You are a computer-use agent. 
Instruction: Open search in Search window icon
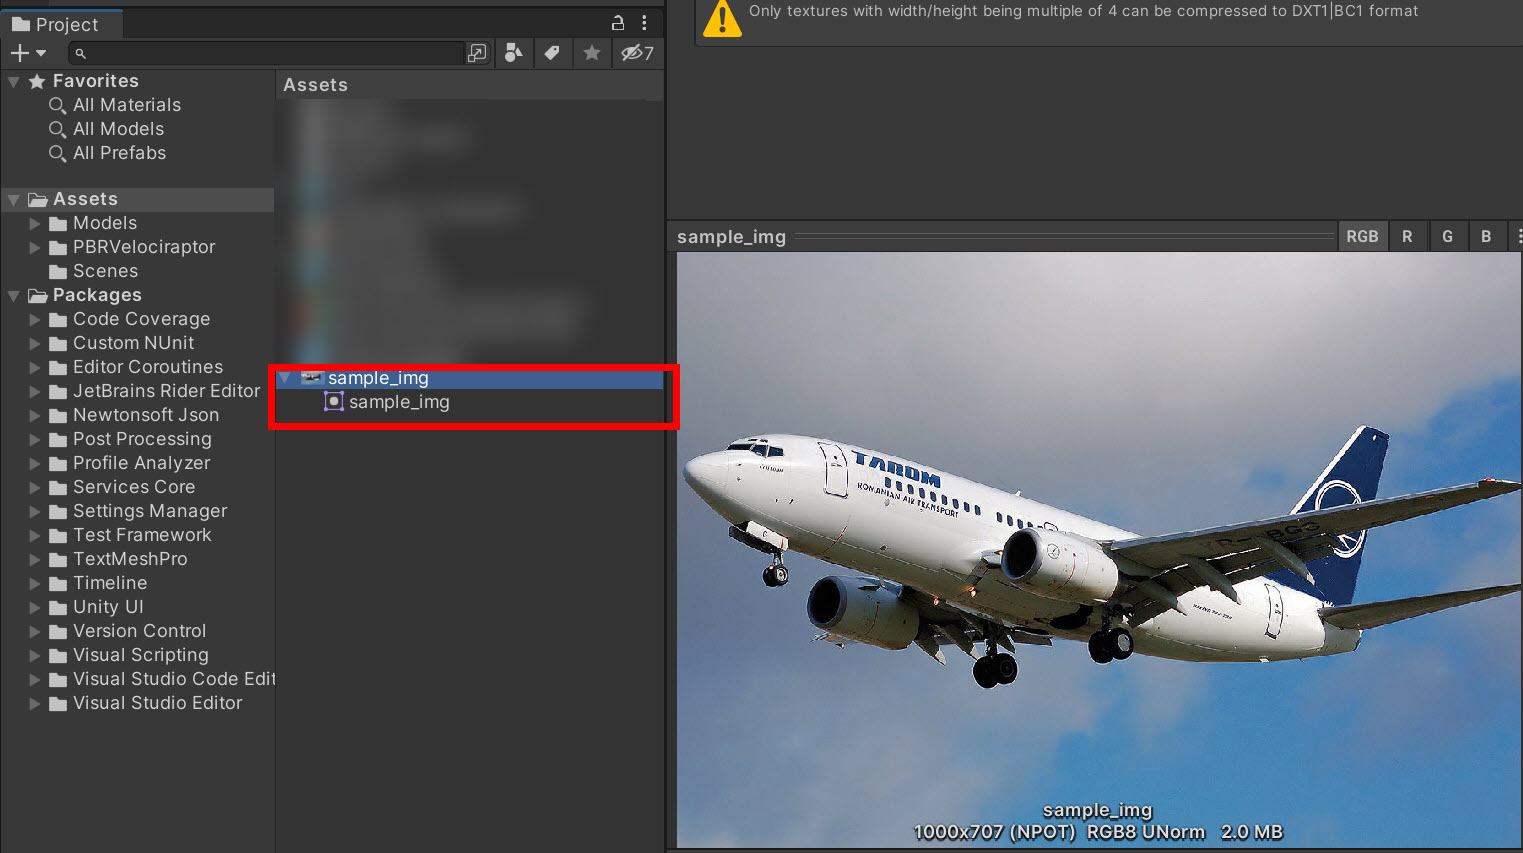pyautogui.click(x=477, y=53)
